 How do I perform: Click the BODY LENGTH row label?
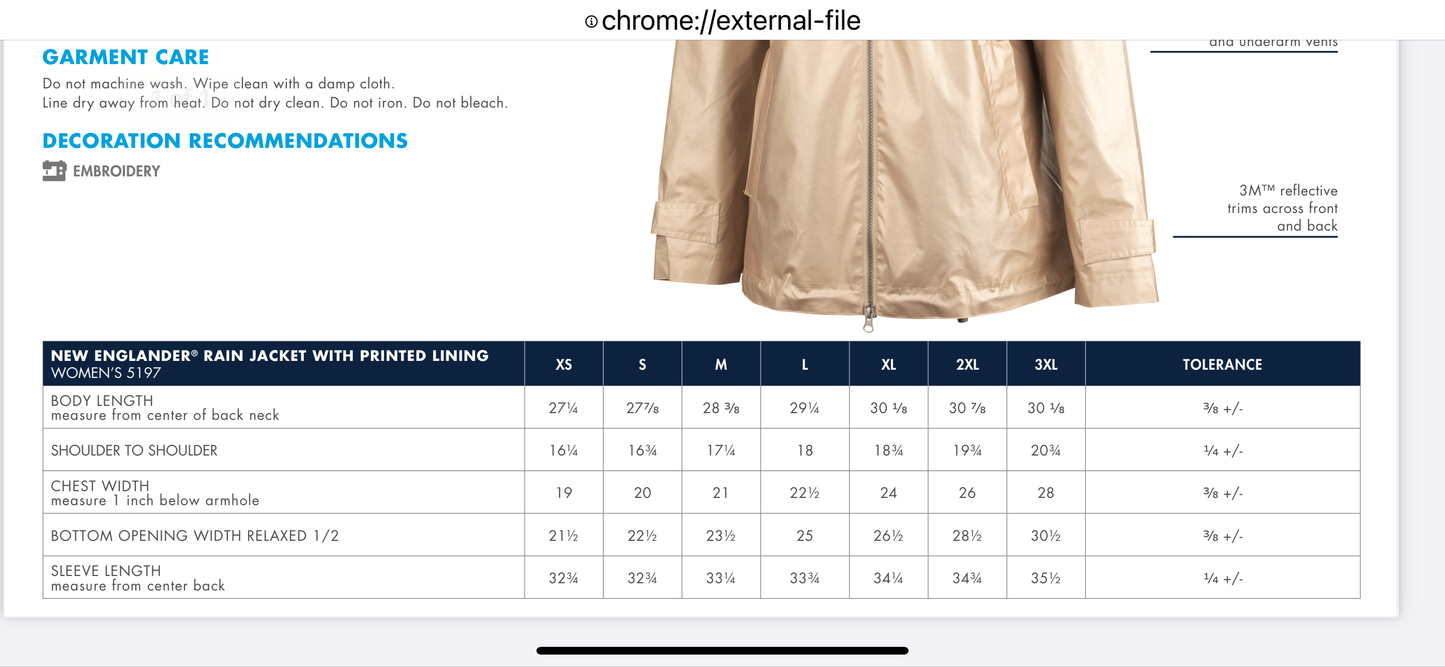[102, 401]
